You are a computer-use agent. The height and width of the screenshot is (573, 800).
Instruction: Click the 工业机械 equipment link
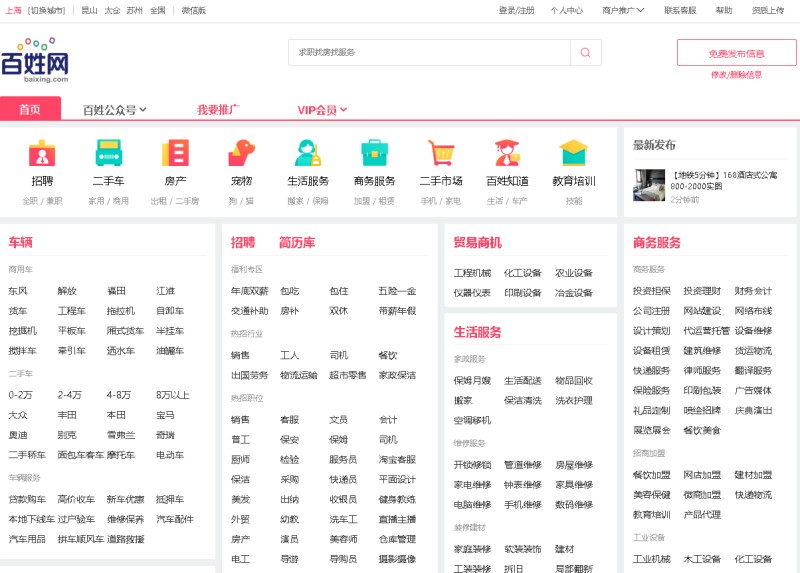pos(652,559)
